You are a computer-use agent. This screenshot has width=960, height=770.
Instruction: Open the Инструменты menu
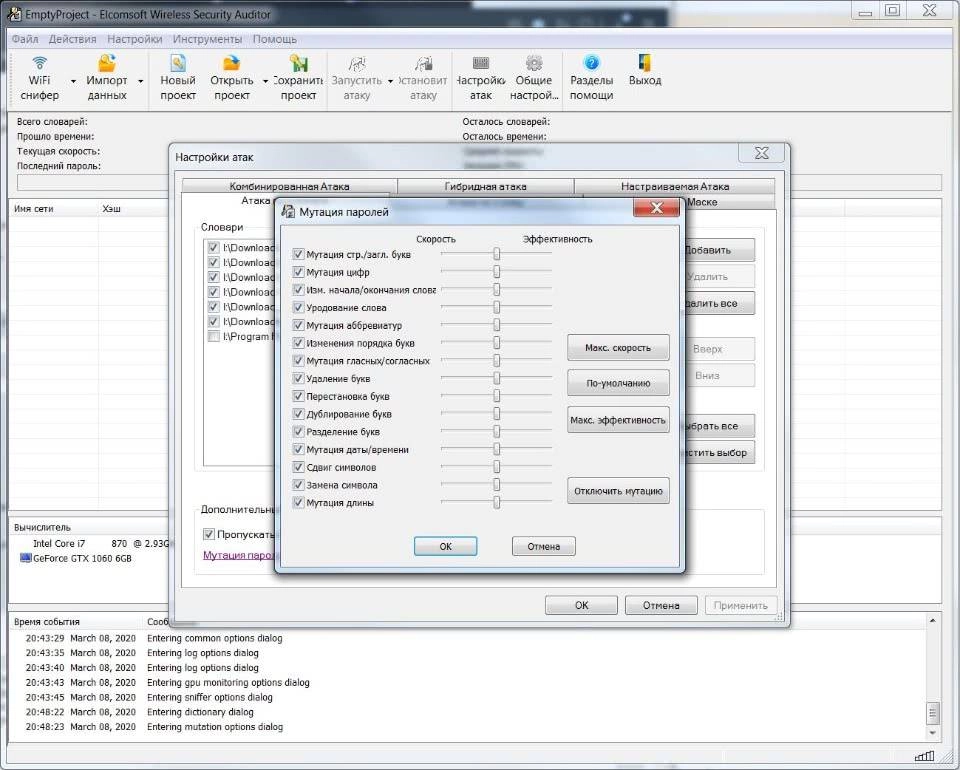[208, 39]
